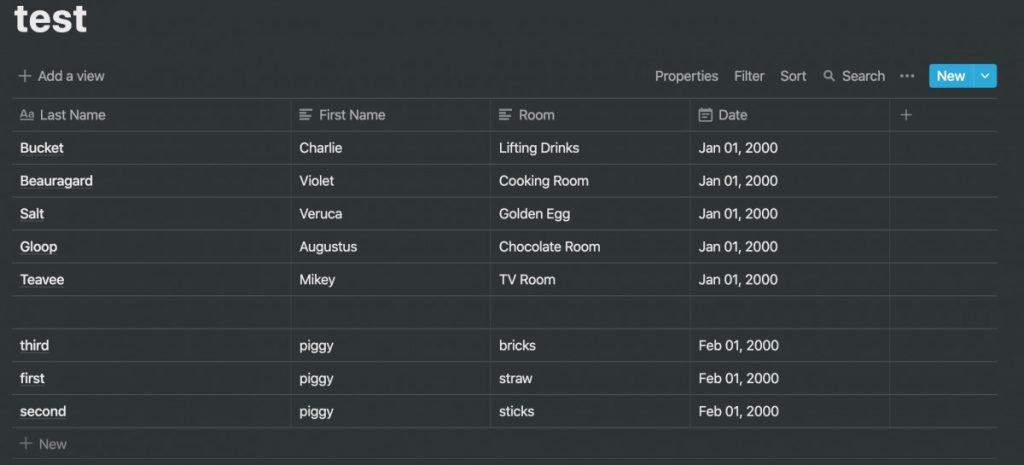Open the Properties menu

686,76
